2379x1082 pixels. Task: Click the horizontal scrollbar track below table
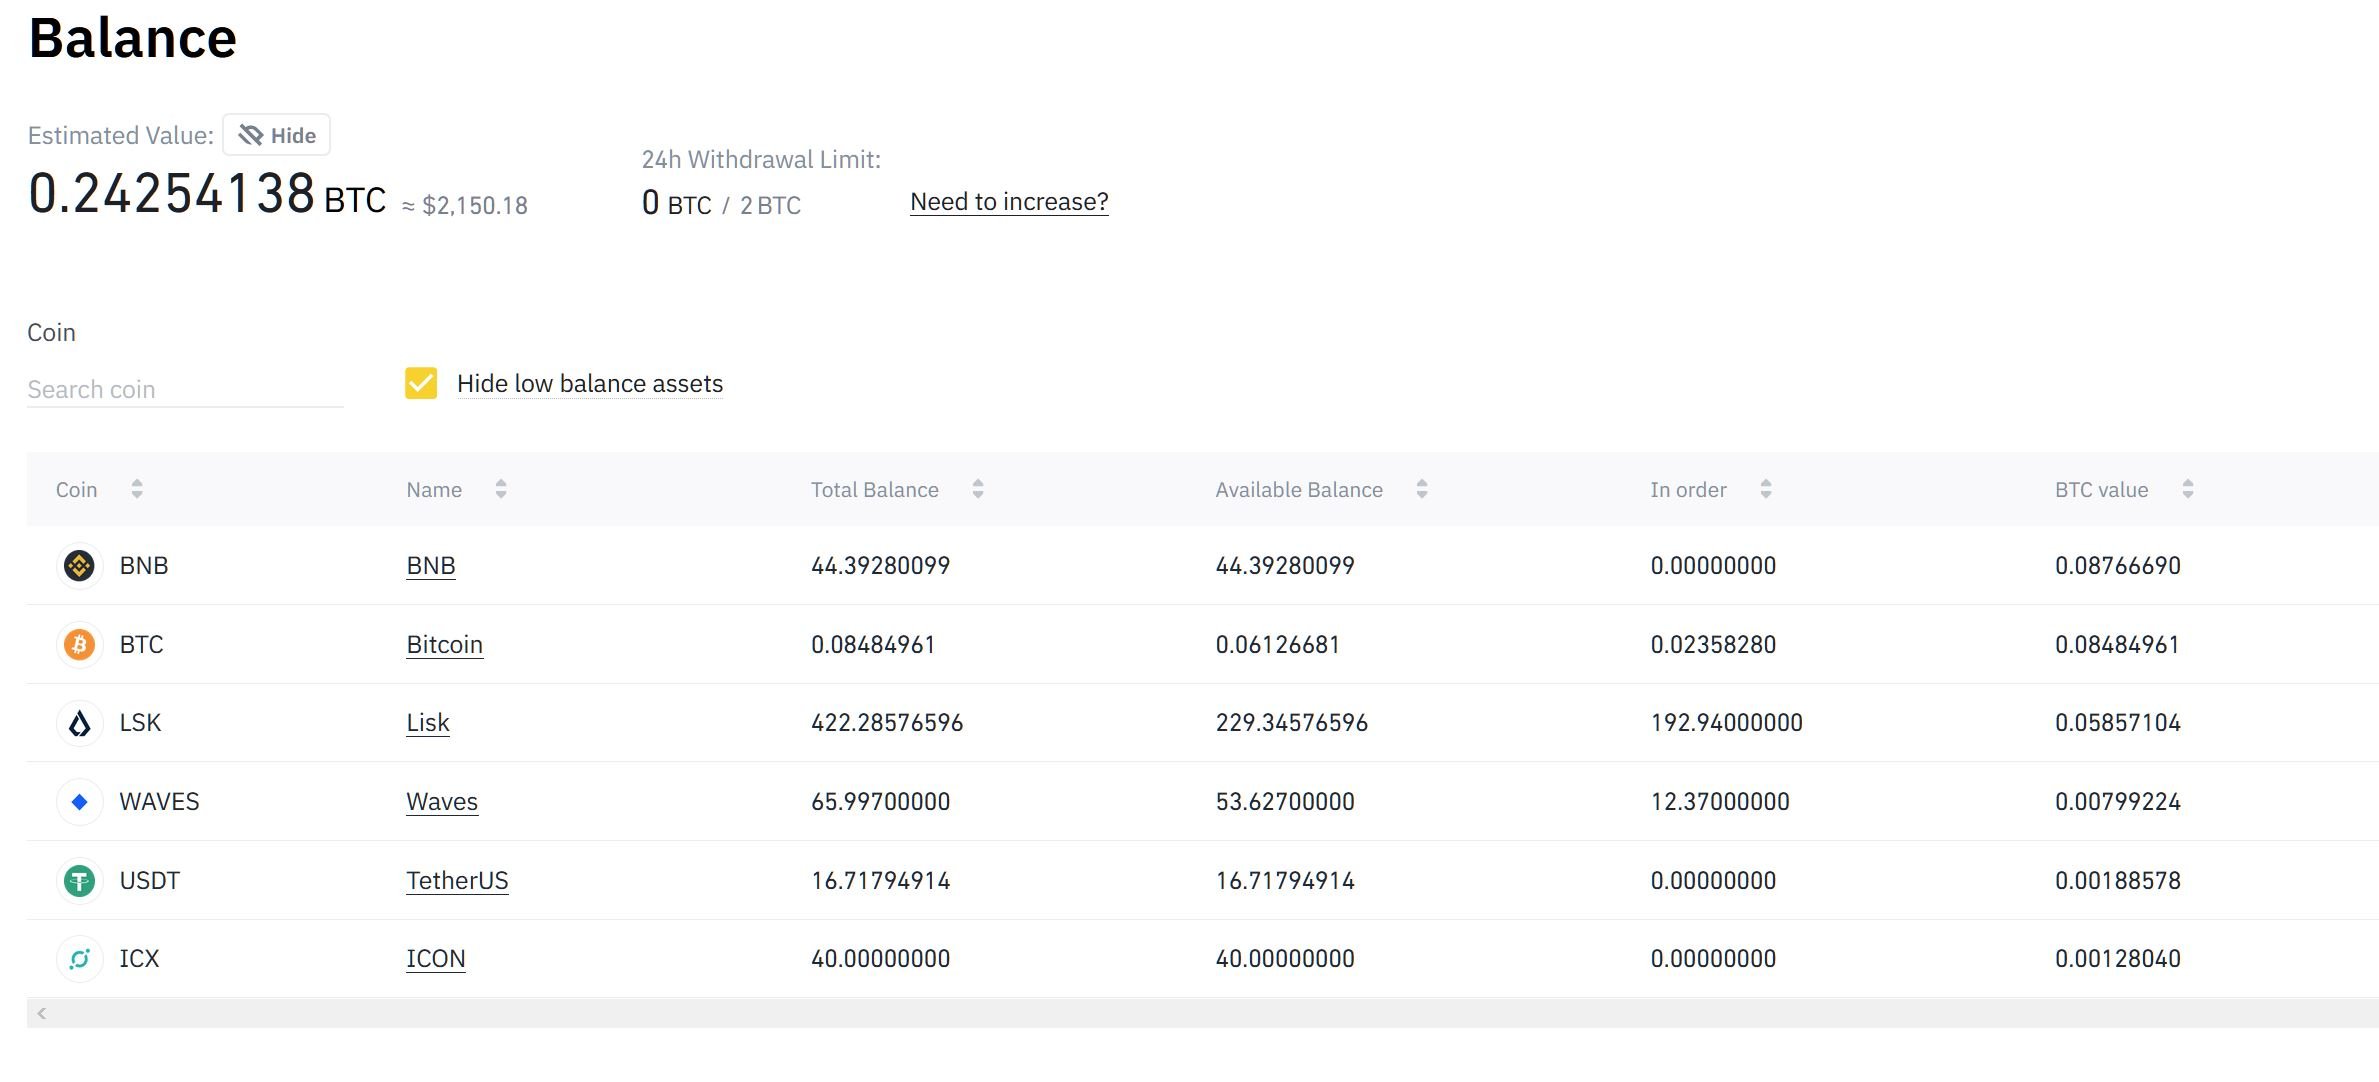1202,1013
